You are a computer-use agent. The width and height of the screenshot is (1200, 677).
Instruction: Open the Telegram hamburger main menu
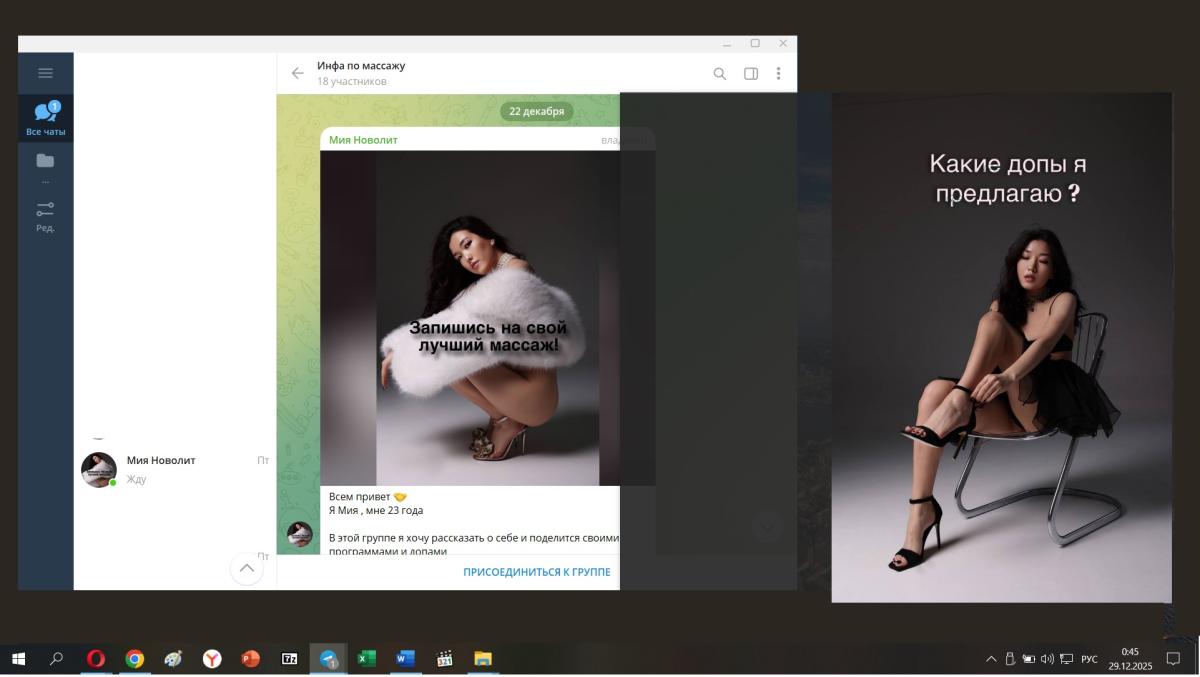45,73
